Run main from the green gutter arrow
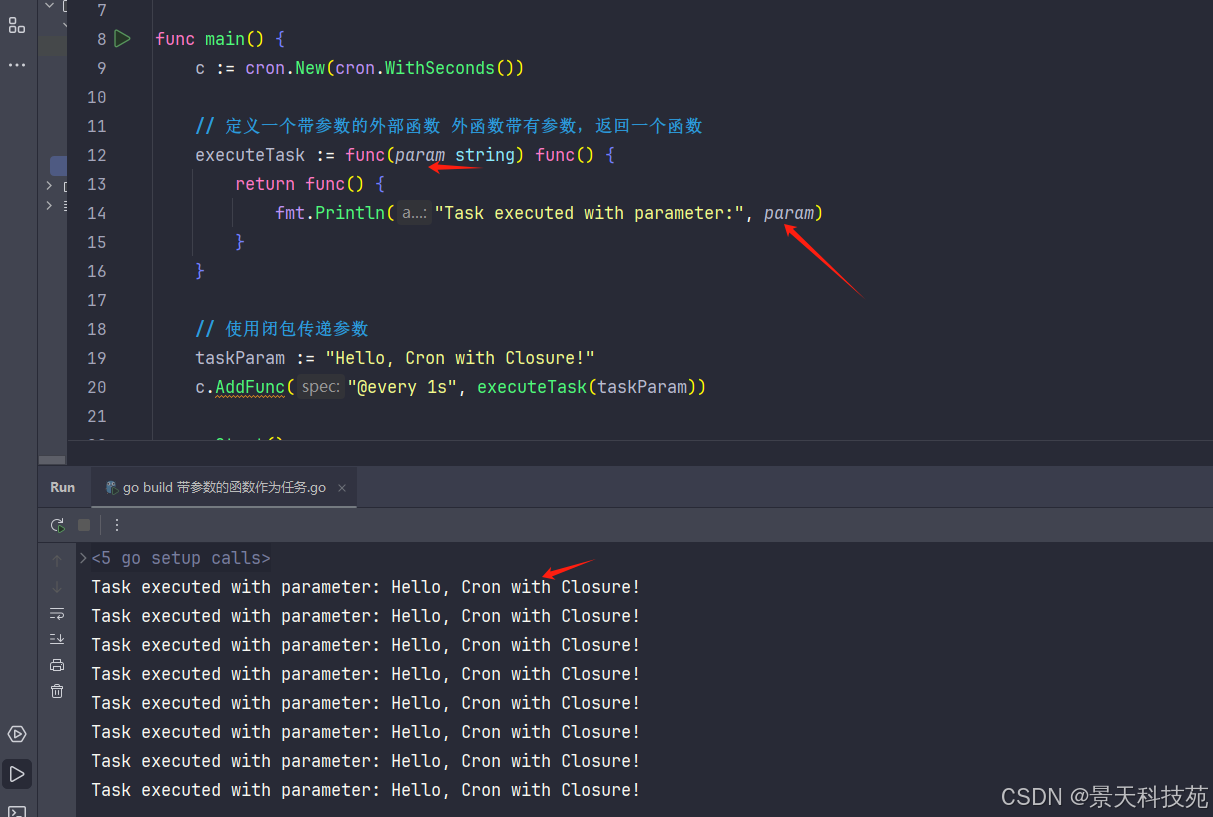Image resolution: width=1213 pixels, height=817 pixels. (x=122, y=39)
